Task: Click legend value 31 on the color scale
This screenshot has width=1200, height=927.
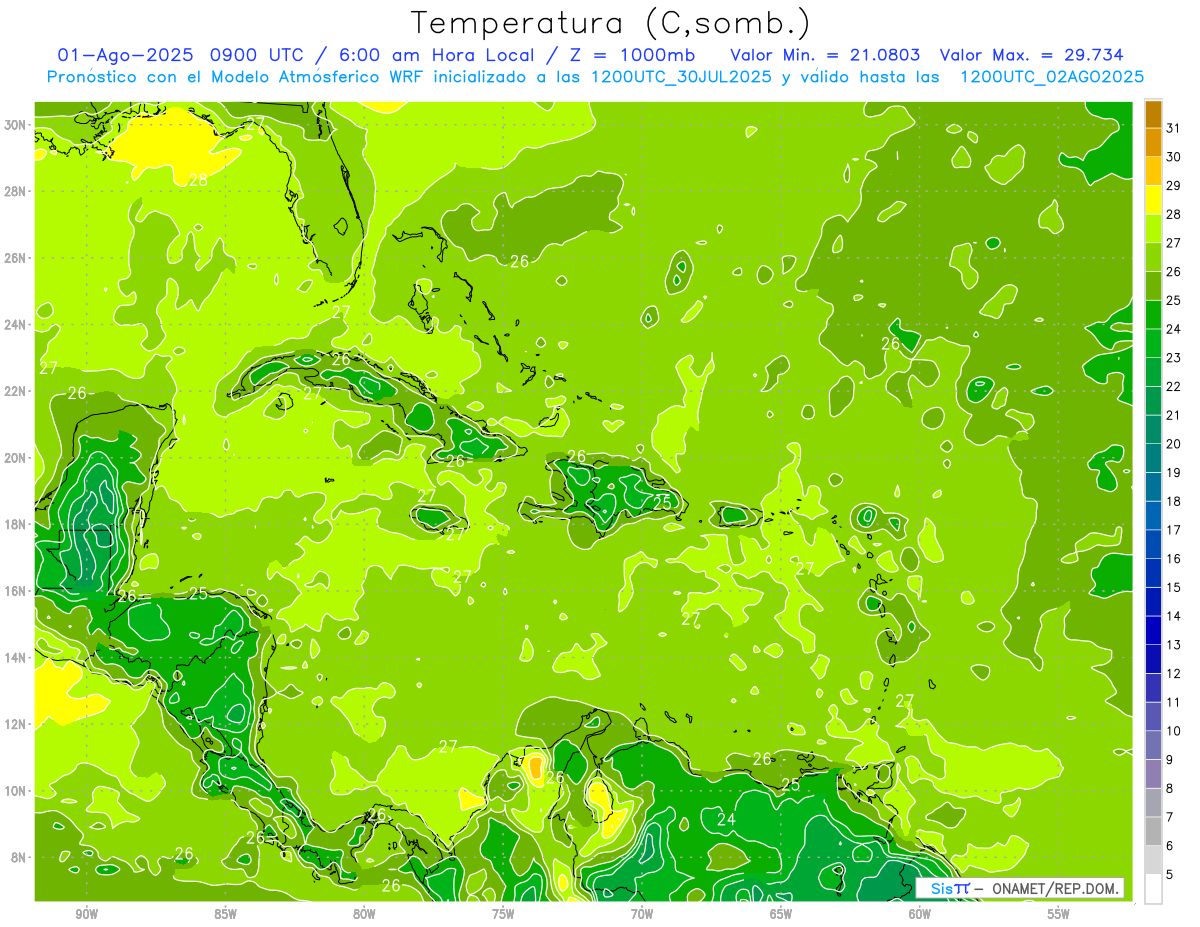Action: [x=1174, y=128]
